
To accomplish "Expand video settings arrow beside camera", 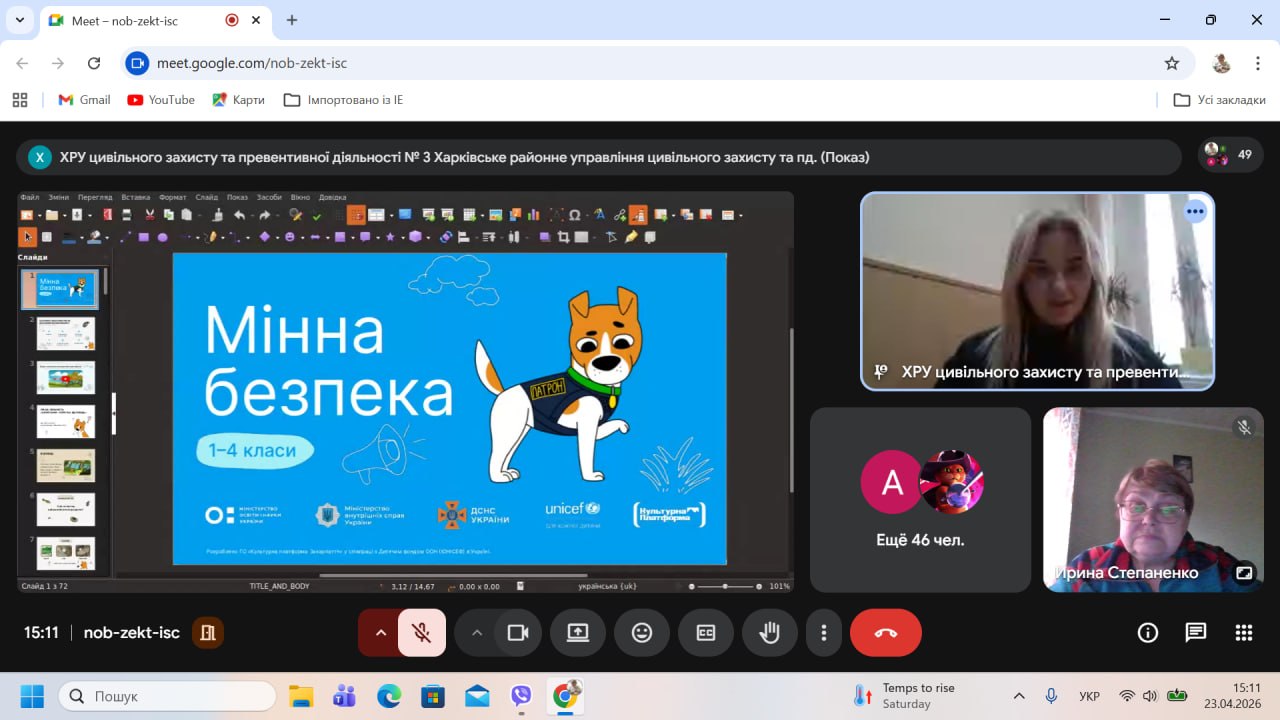I will [476, 632].
